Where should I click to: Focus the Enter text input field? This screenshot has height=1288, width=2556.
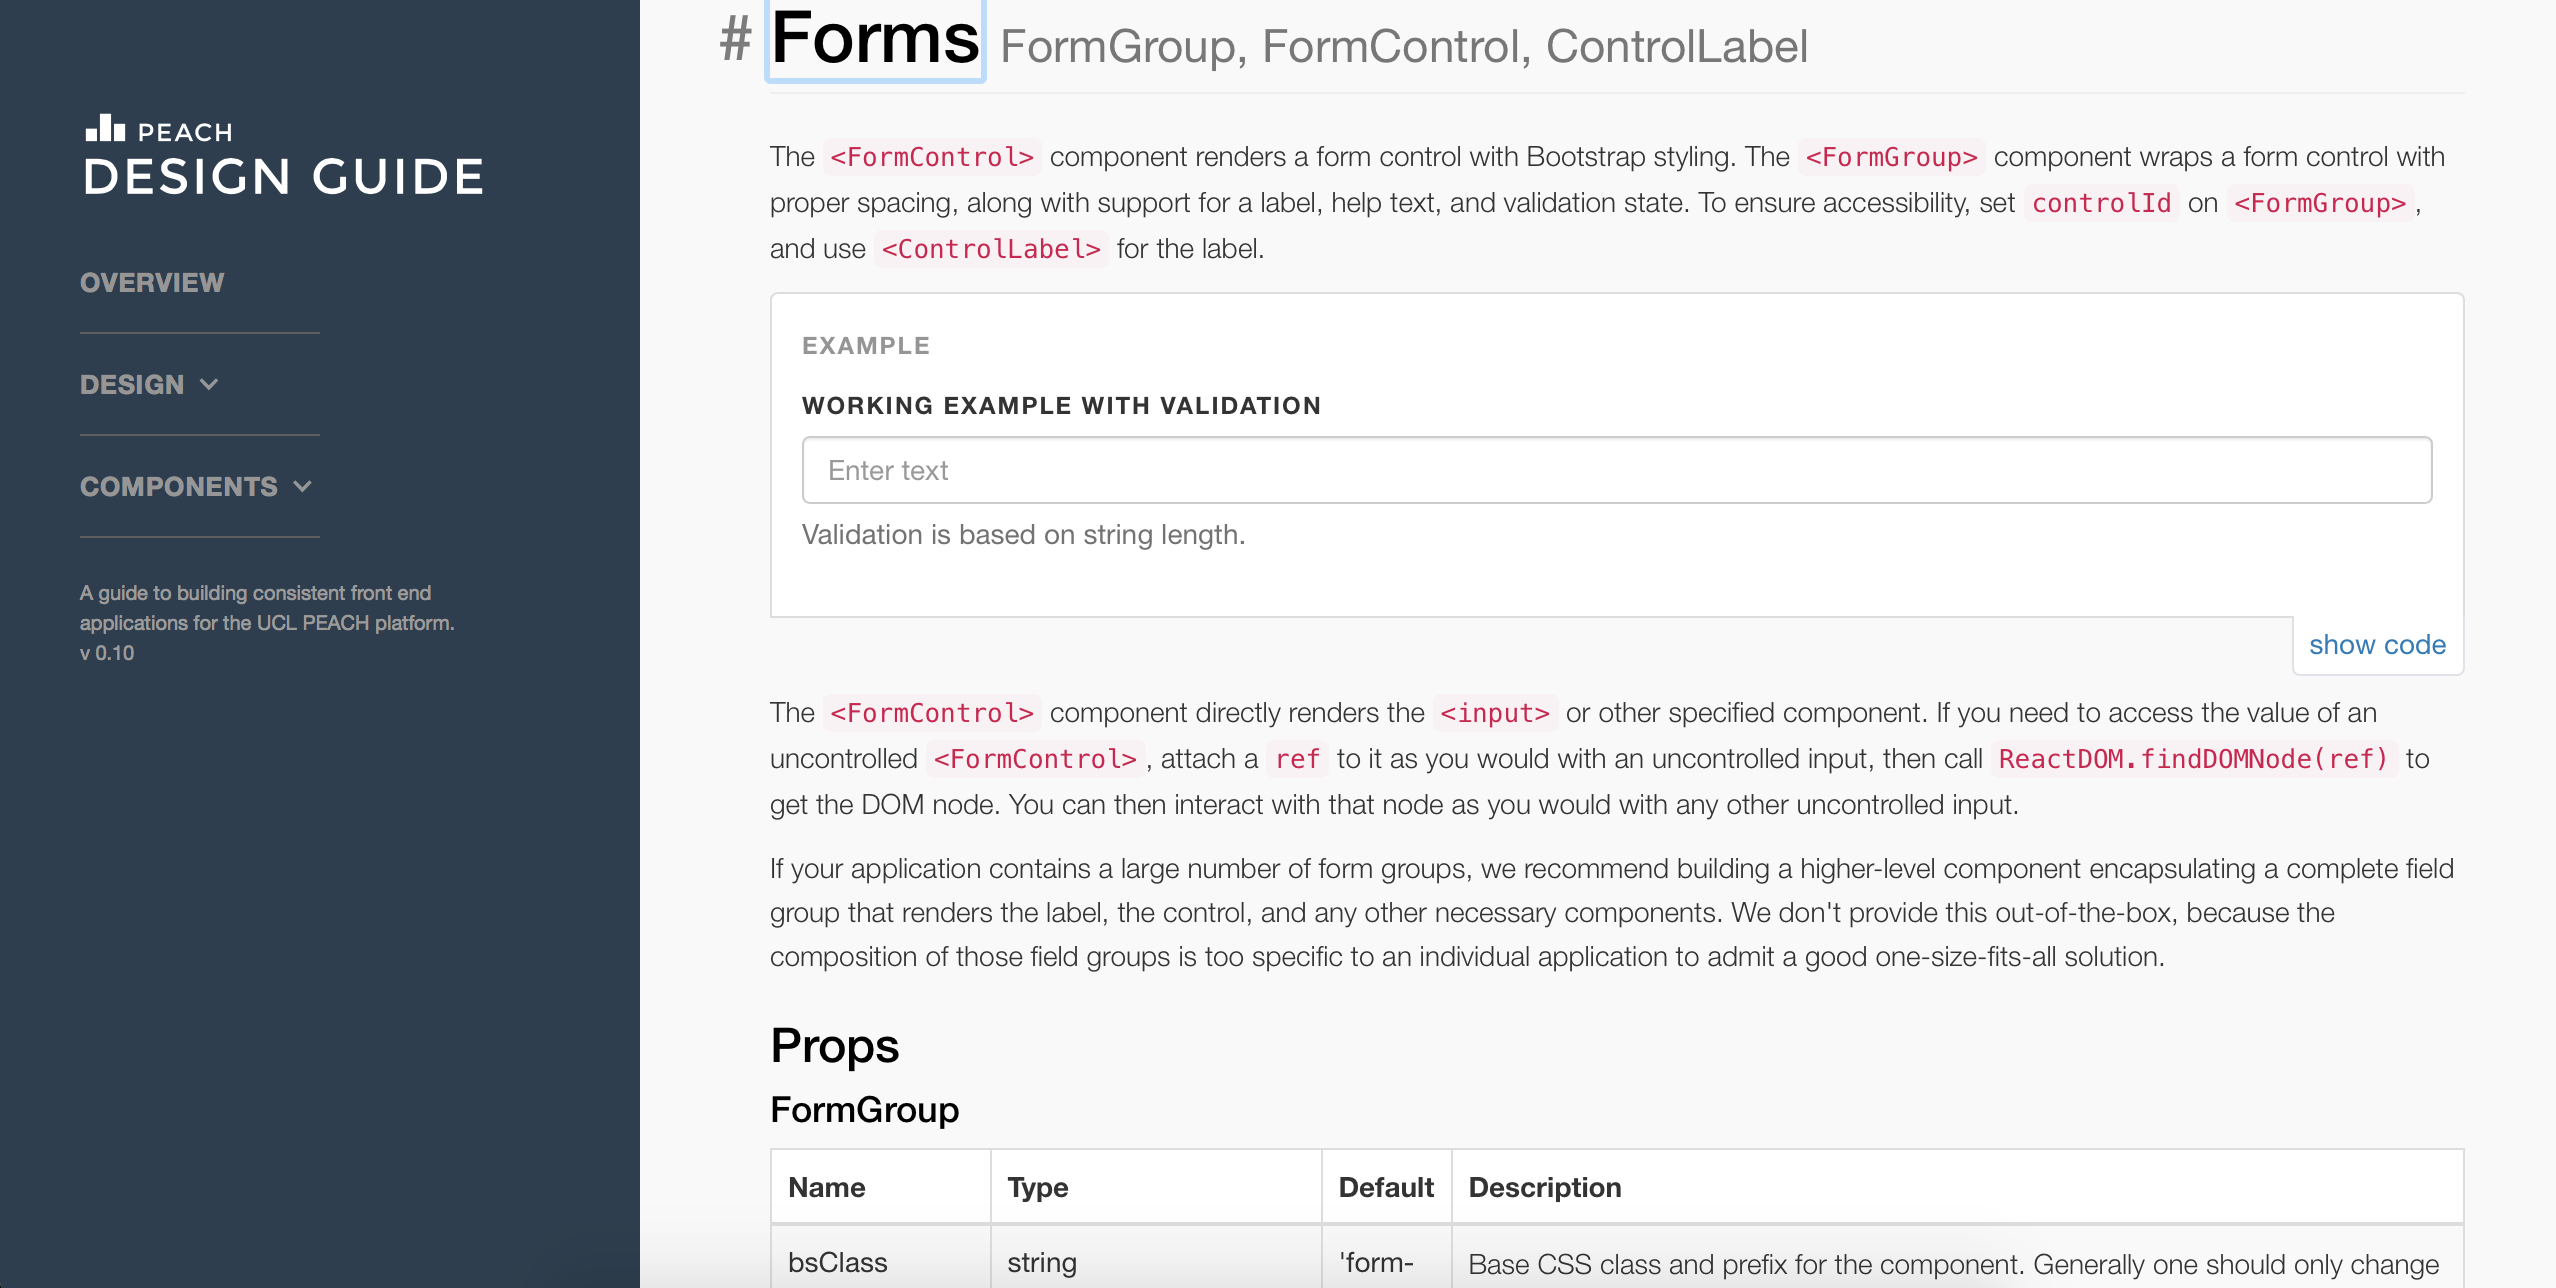click(1617, 470)
